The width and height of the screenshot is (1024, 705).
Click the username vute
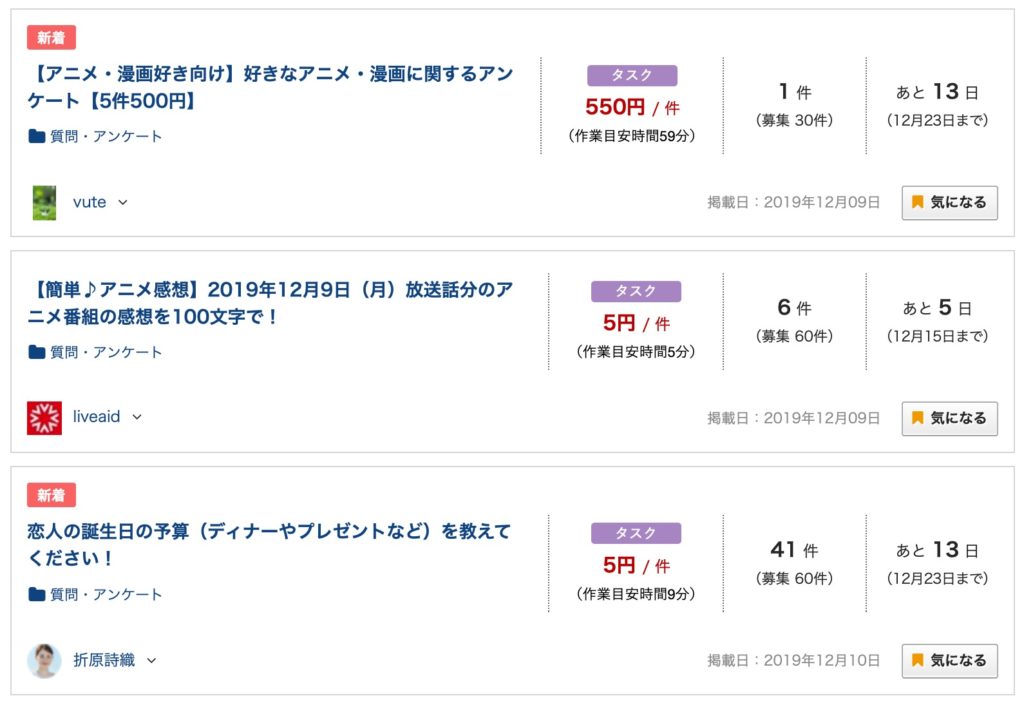(89, 202)
